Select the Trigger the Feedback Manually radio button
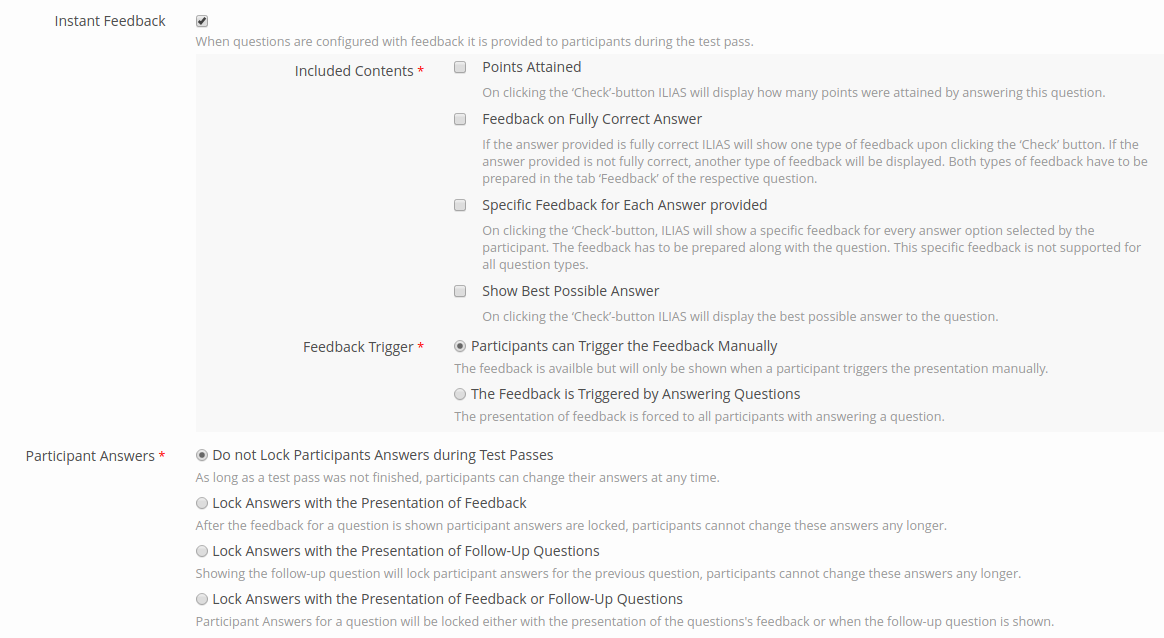This screenshot has height=638, width=1164. pos(460,346)
